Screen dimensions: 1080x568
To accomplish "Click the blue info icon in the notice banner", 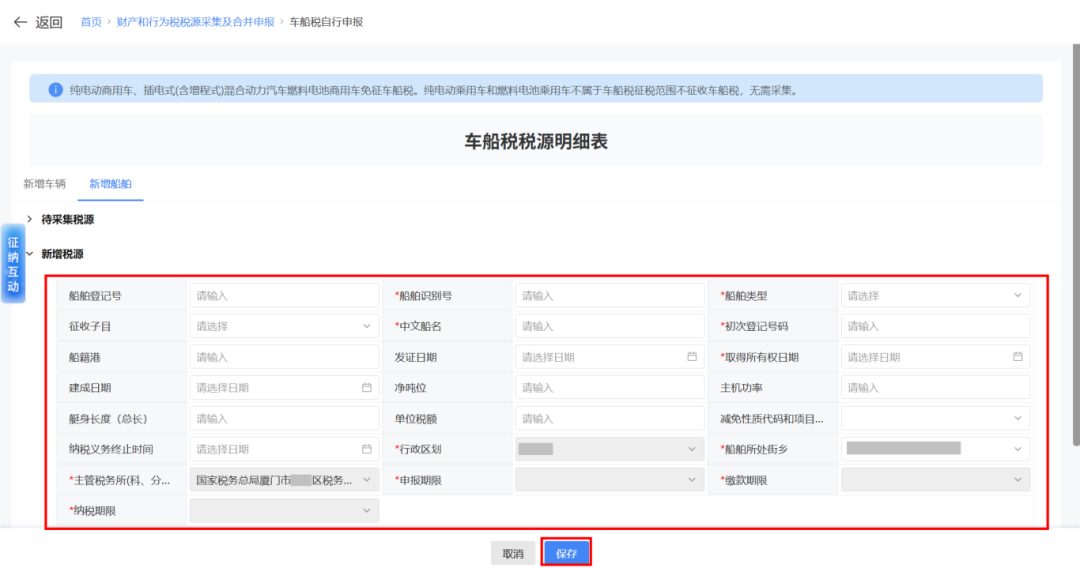I will tap(55, 90).
